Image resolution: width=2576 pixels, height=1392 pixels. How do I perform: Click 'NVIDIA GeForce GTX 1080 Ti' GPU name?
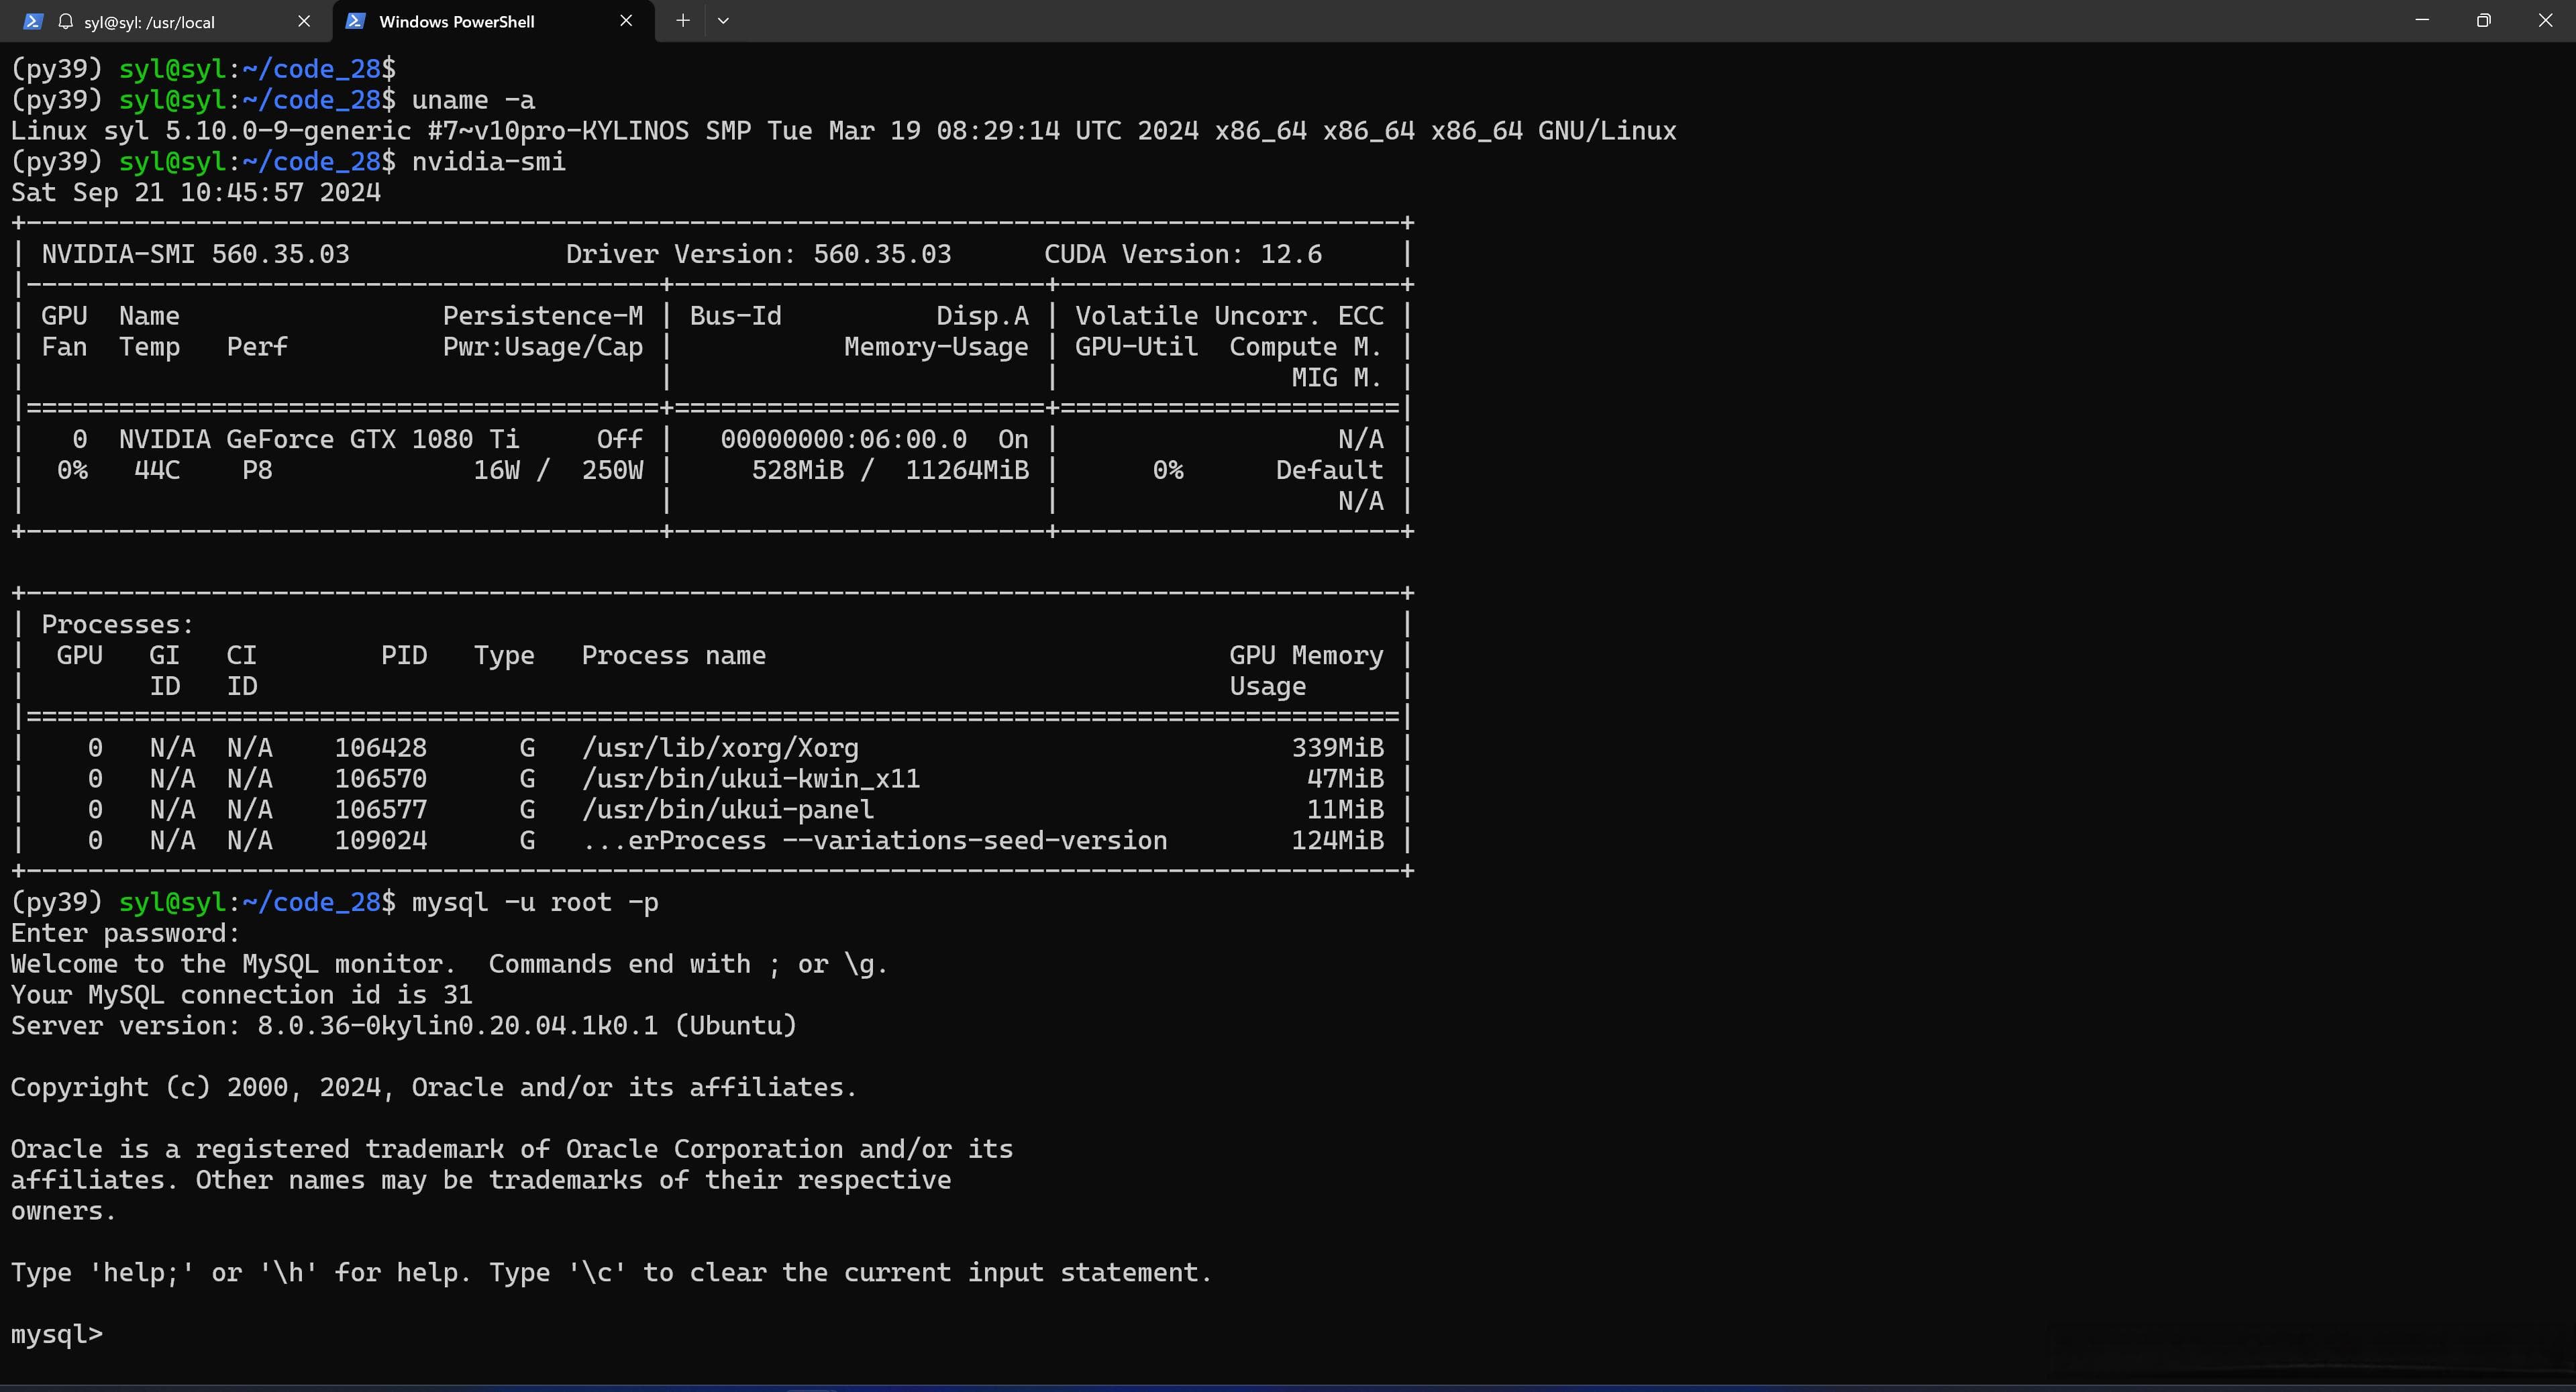point(319,439)
